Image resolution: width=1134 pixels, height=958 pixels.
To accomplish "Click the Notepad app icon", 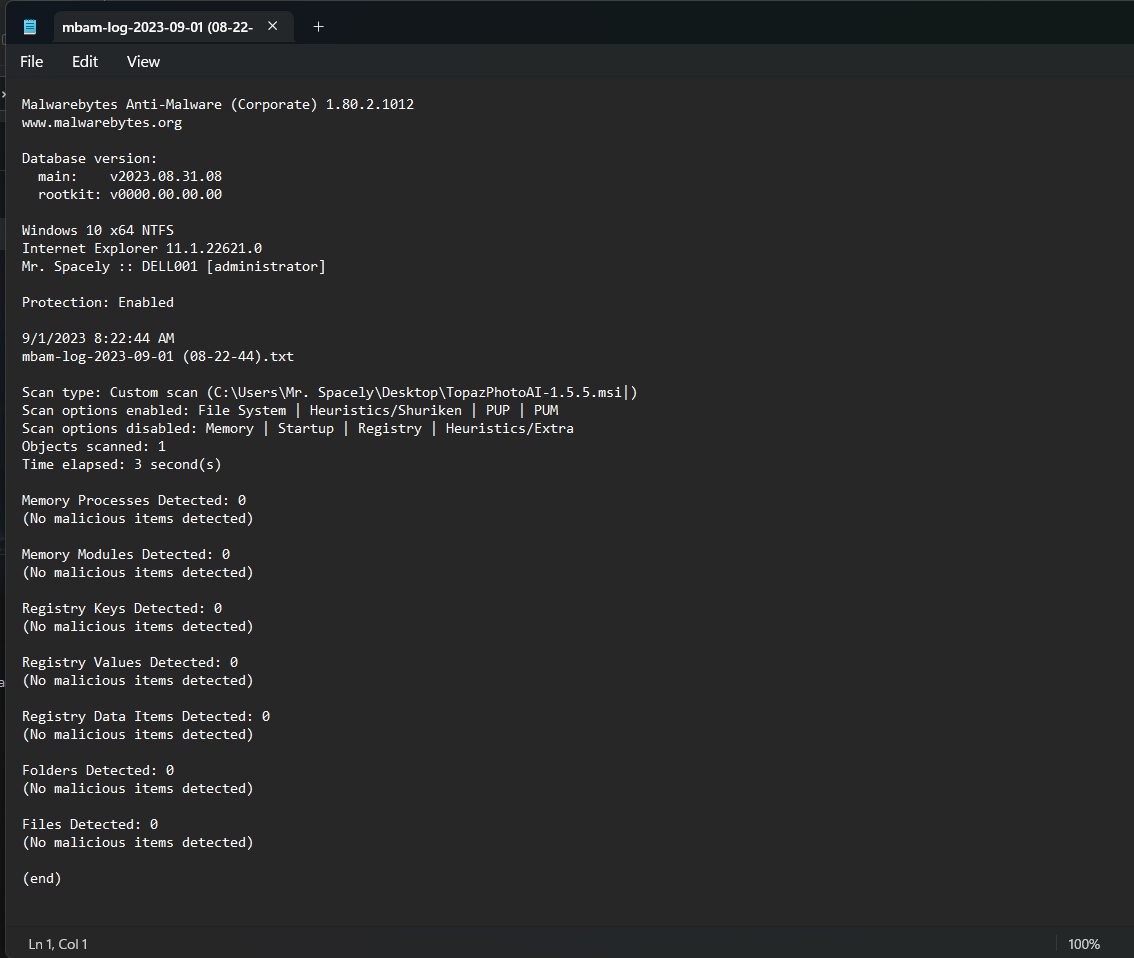I will [30, 27].
